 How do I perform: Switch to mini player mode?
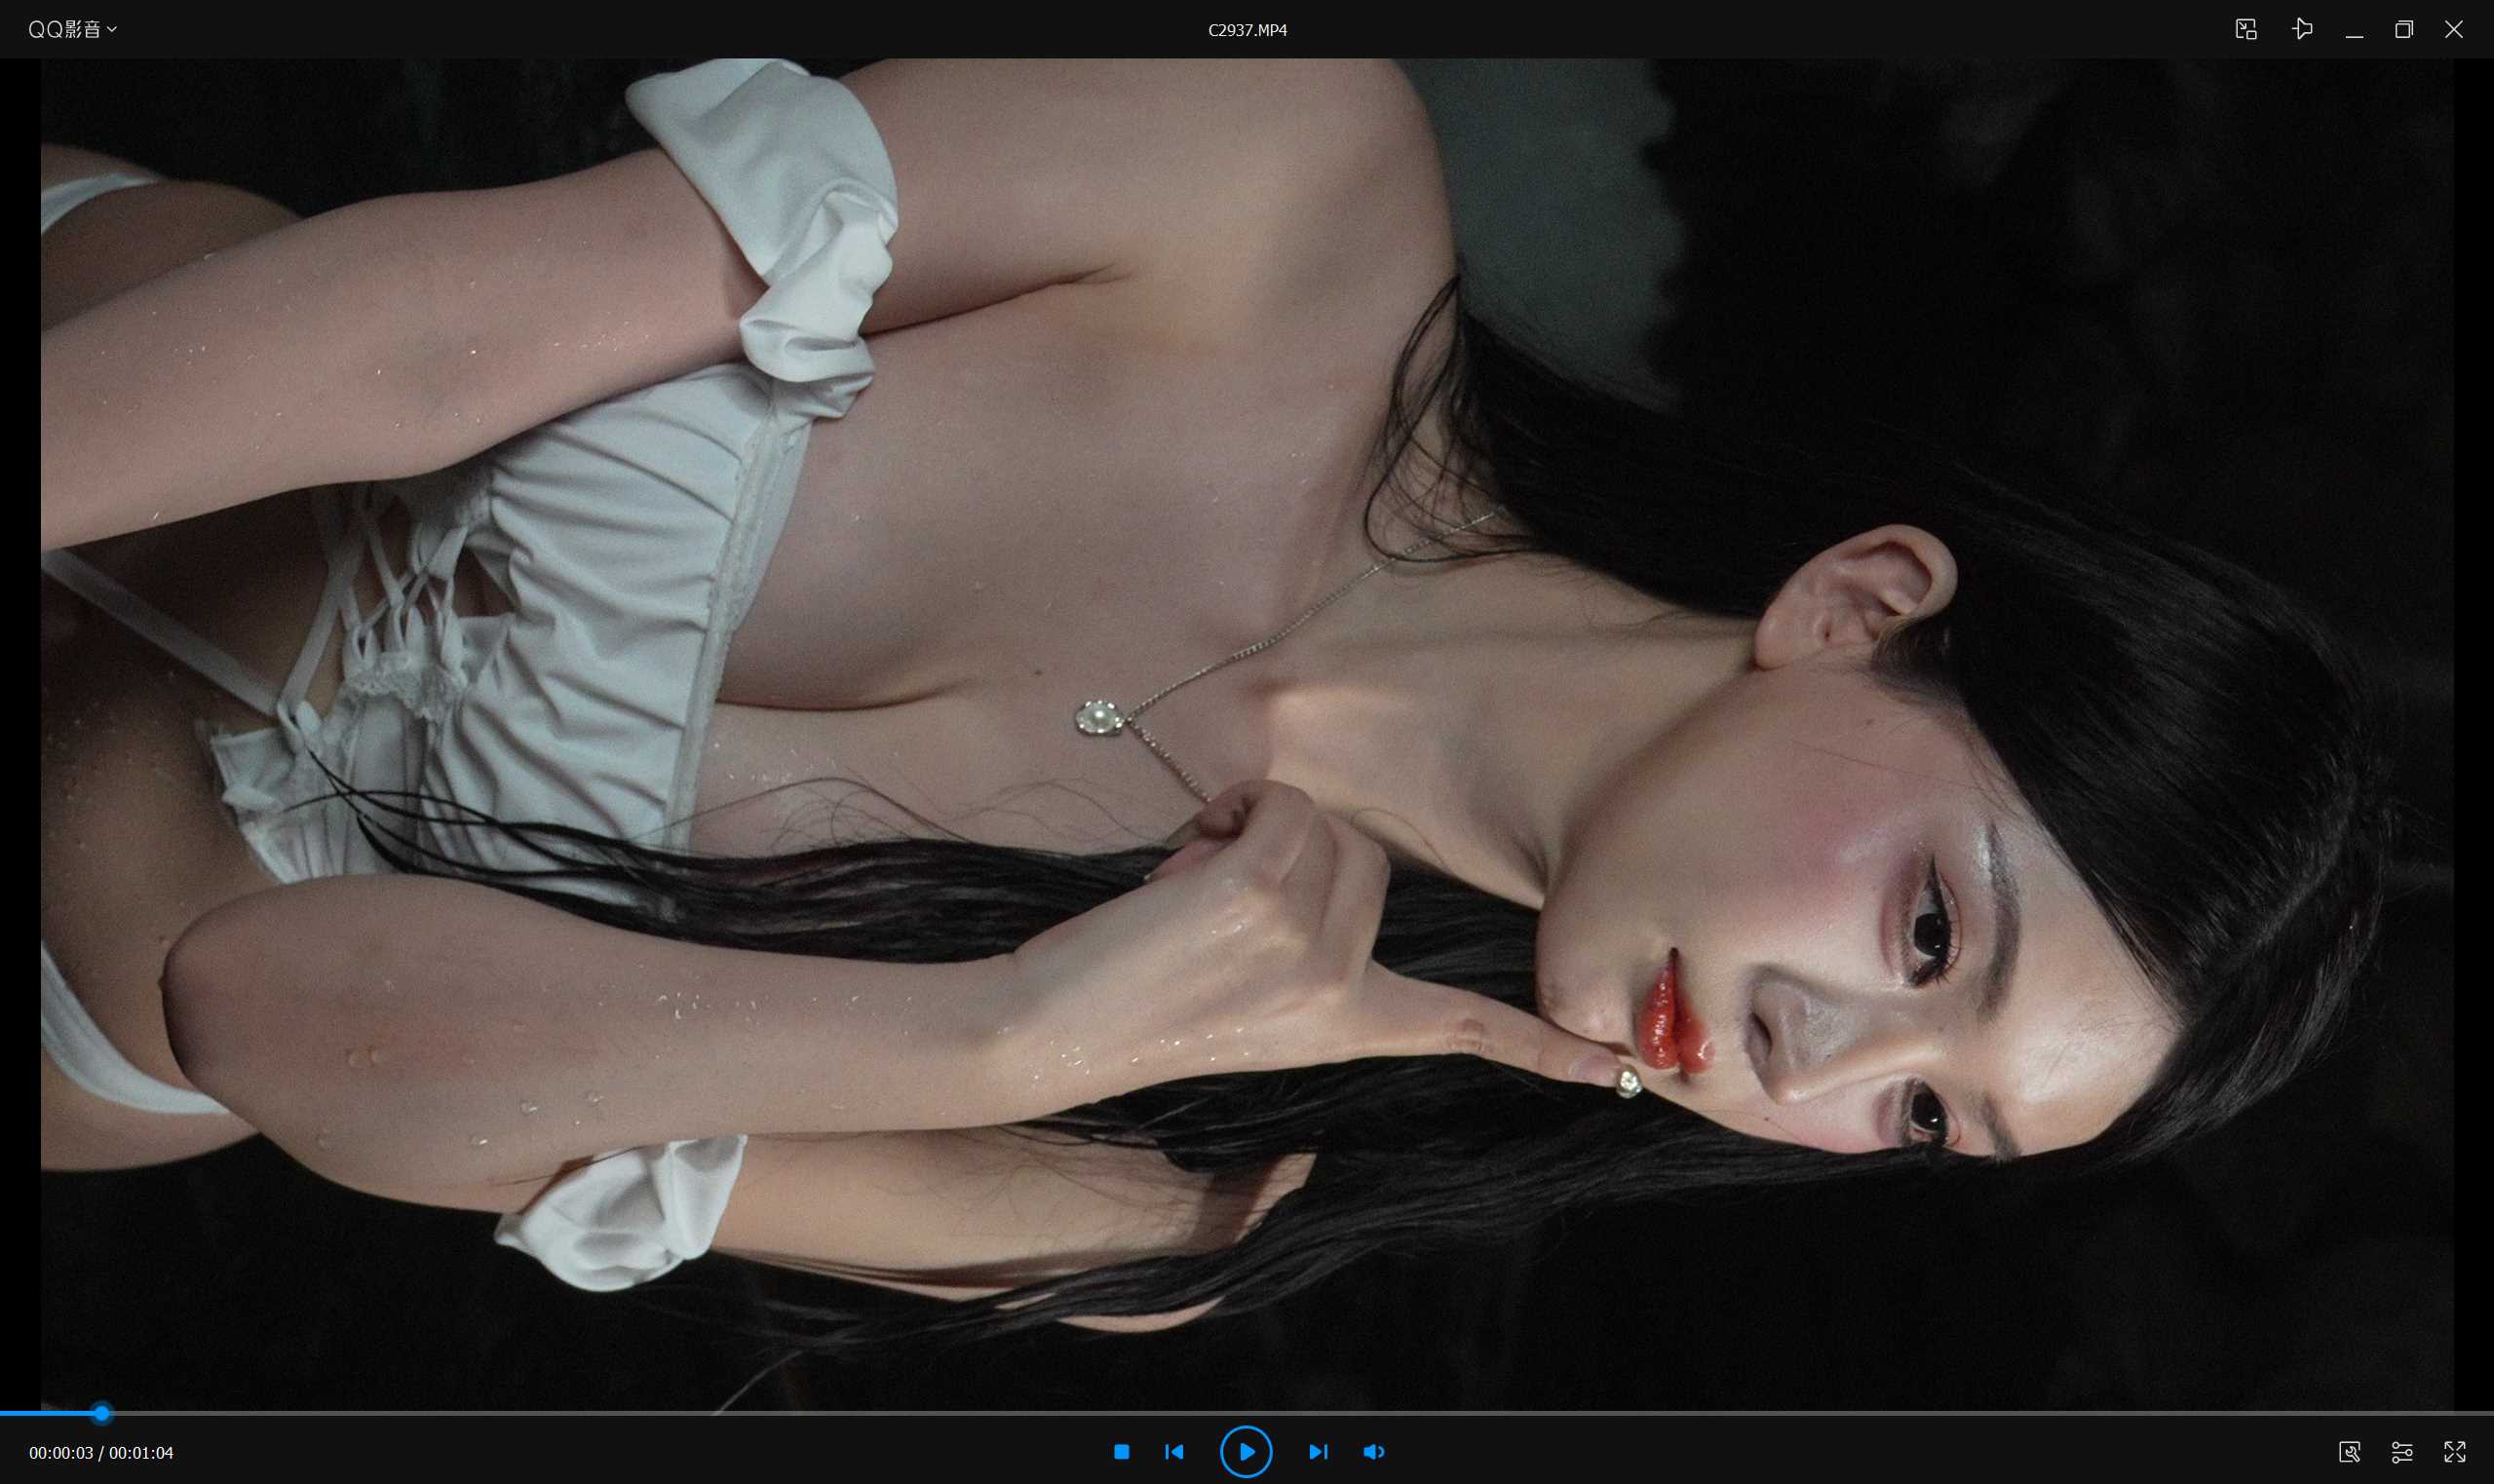pyautogui.click(x=2246, y=29)
